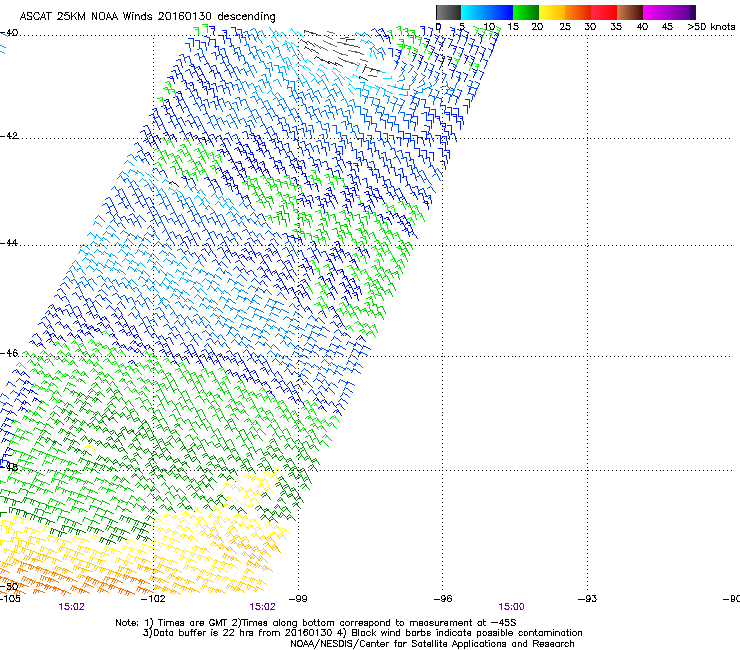
Task: Click the brown 35-40 knots legend swatch
Action: tap(630, 12)
